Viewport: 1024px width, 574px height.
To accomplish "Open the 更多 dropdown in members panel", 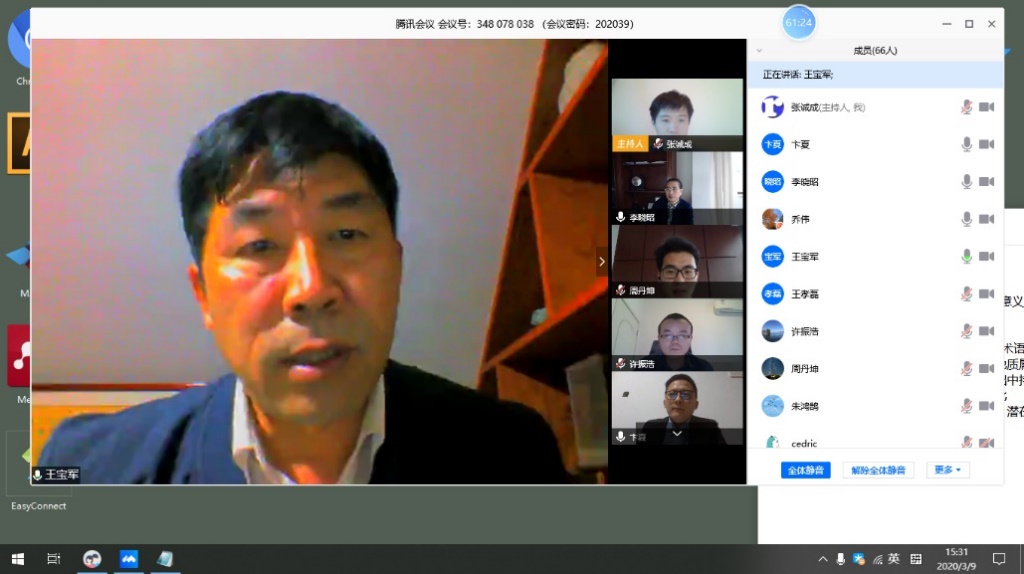I will click(947, 470).
